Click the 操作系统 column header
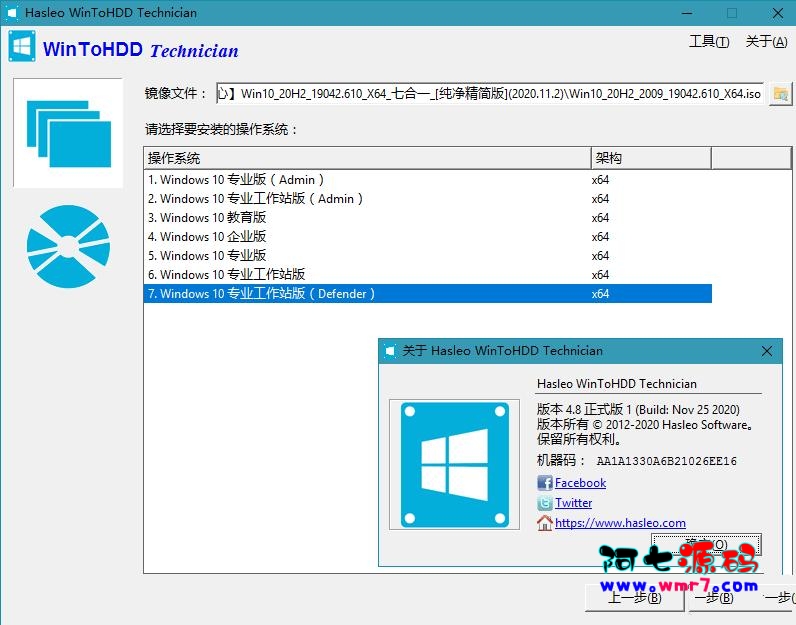This screenshot has width=796, height=625. pos(368,158)
